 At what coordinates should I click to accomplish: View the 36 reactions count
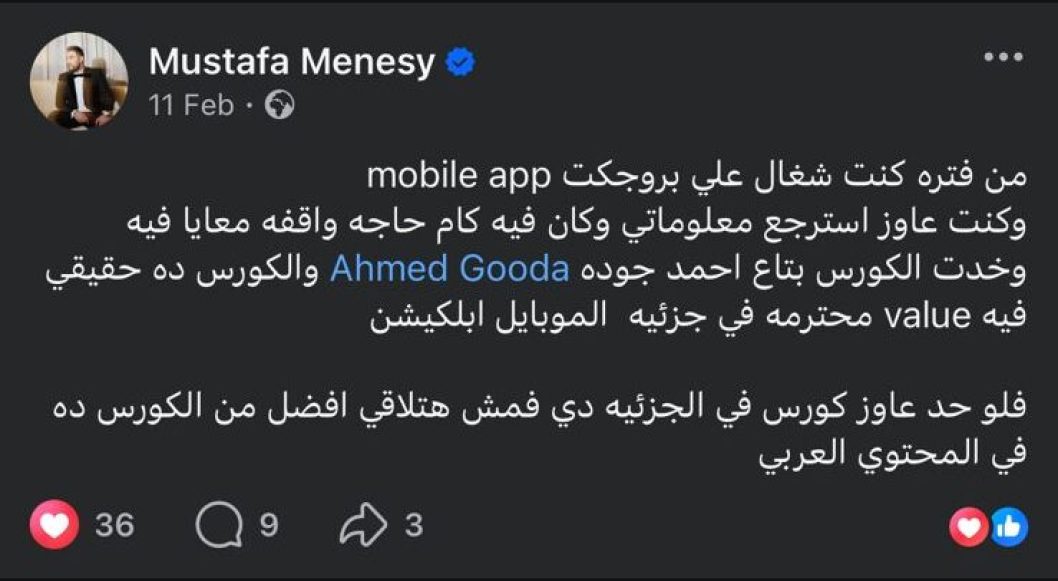pyautogui.click(x=114, y=526)
